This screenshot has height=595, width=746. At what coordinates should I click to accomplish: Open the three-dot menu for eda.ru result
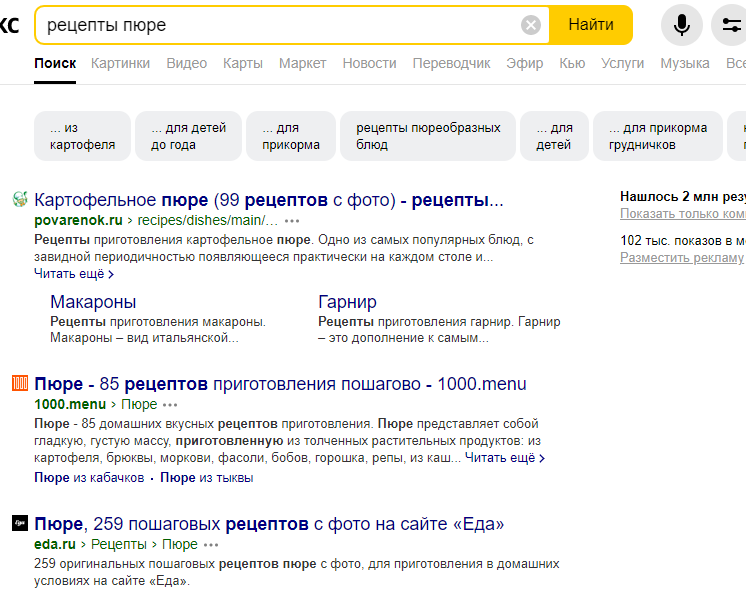pyautogui.click(x=211, y=545)
